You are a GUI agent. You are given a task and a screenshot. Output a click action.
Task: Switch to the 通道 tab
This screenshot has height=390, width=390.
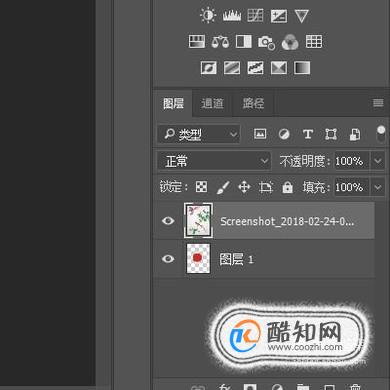coord(212,103)
